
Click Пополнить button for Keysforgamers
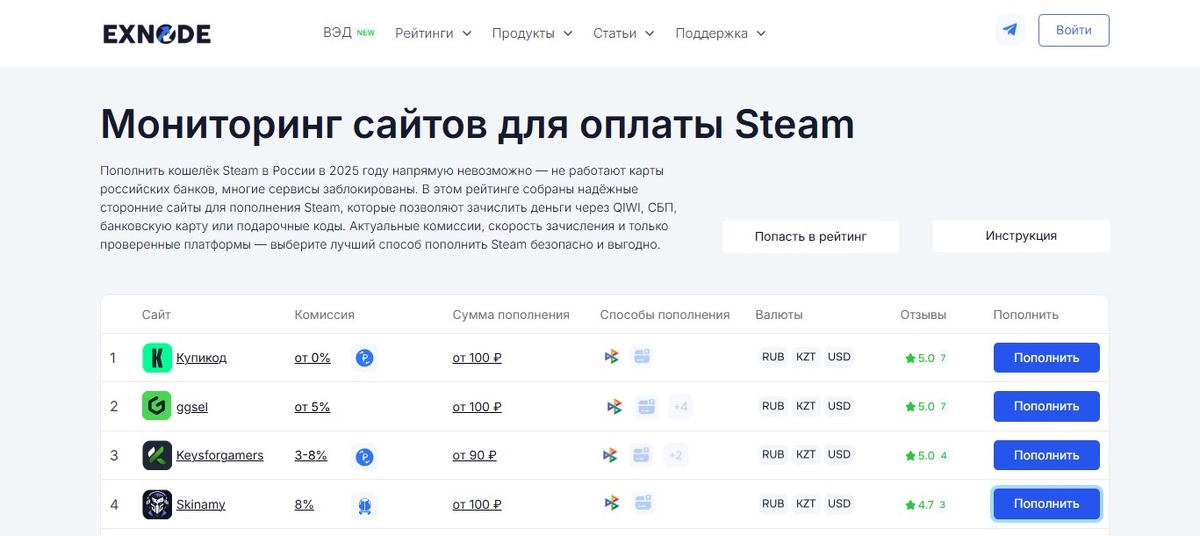pos(1046,456)
